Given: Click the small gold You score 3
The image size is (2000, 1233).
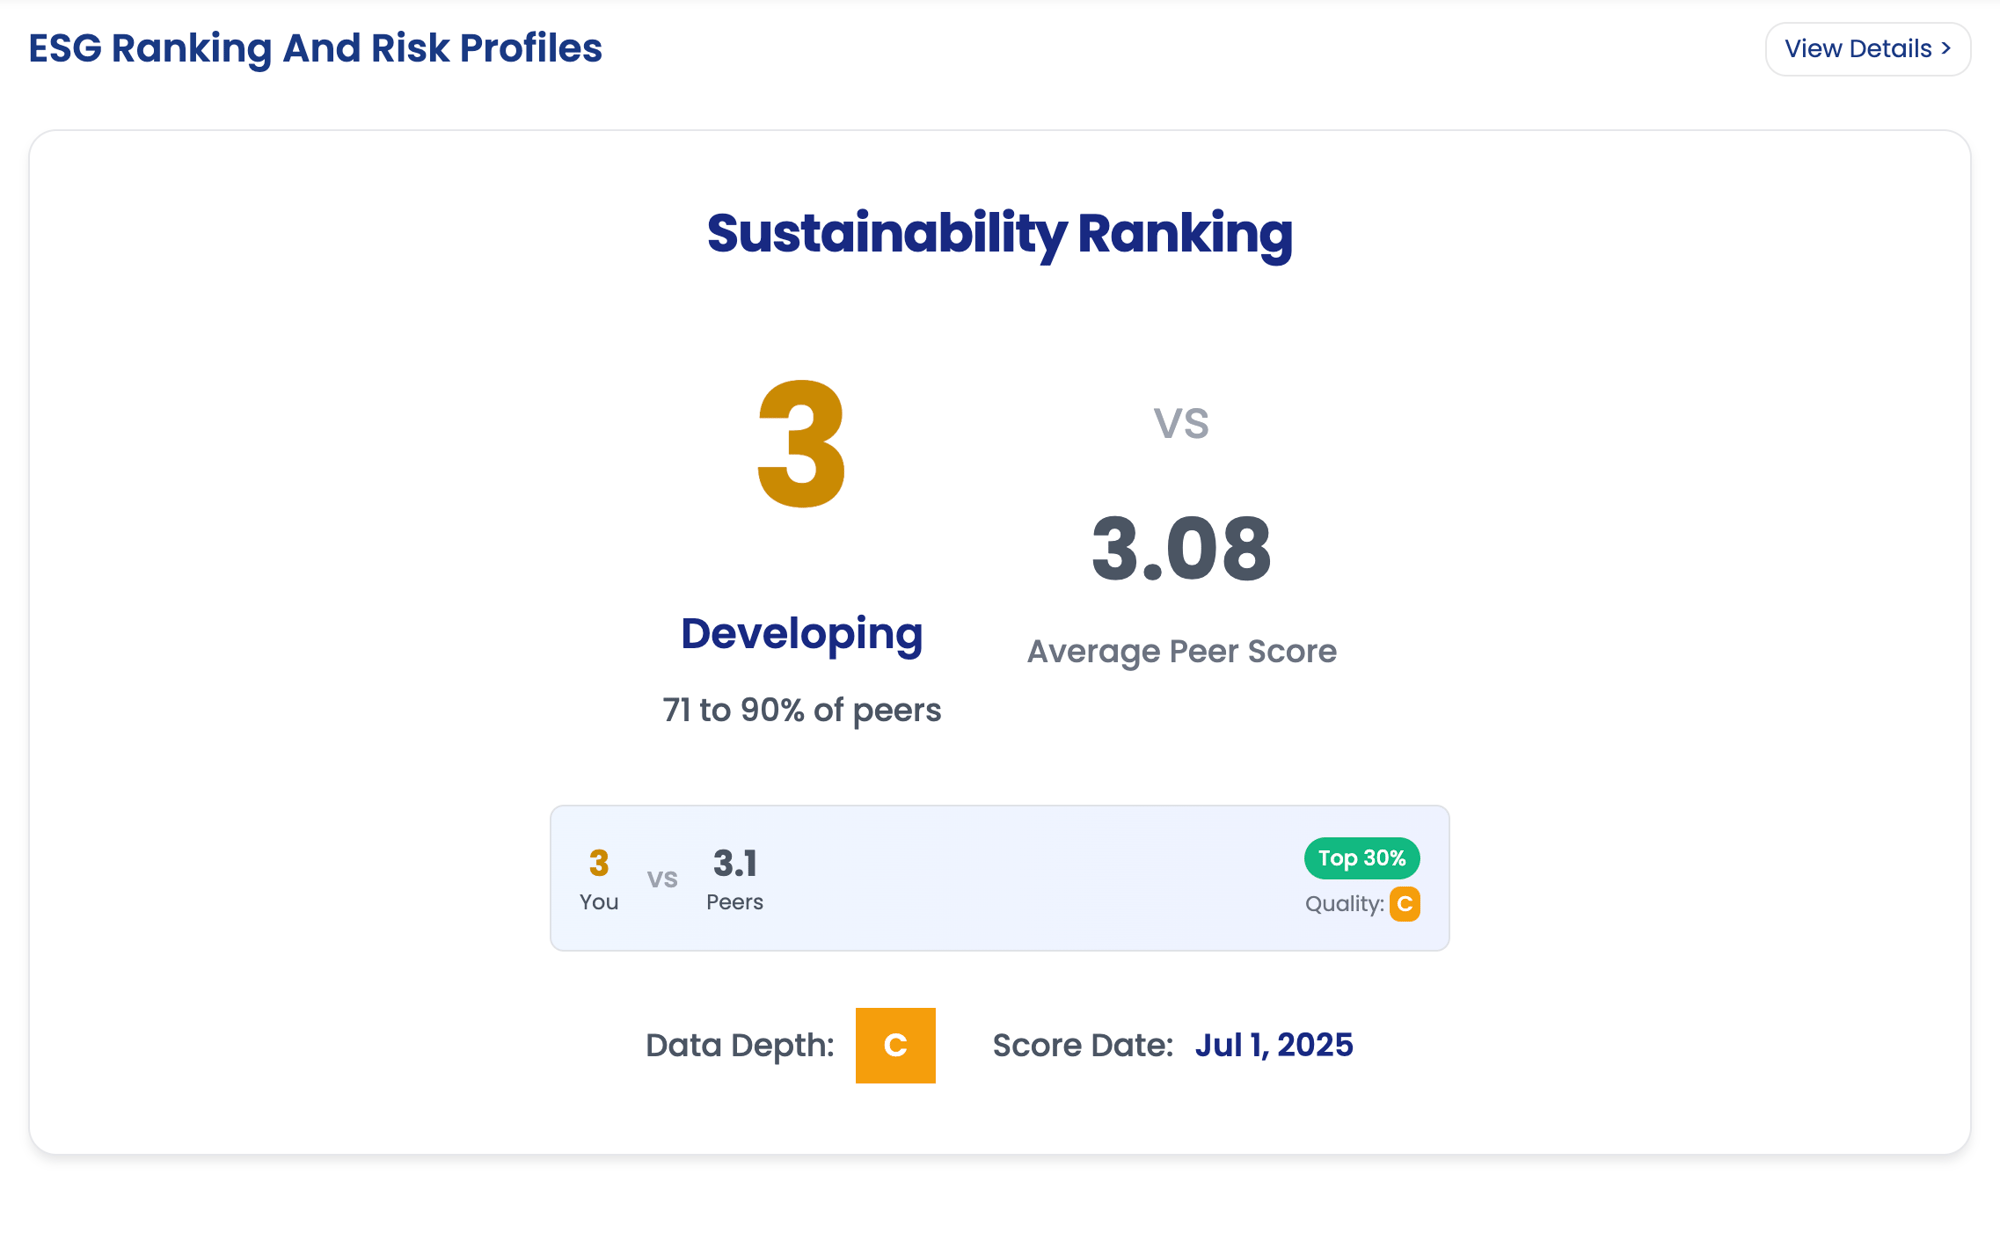Looking at the screenshot, I should coord(598,863).
